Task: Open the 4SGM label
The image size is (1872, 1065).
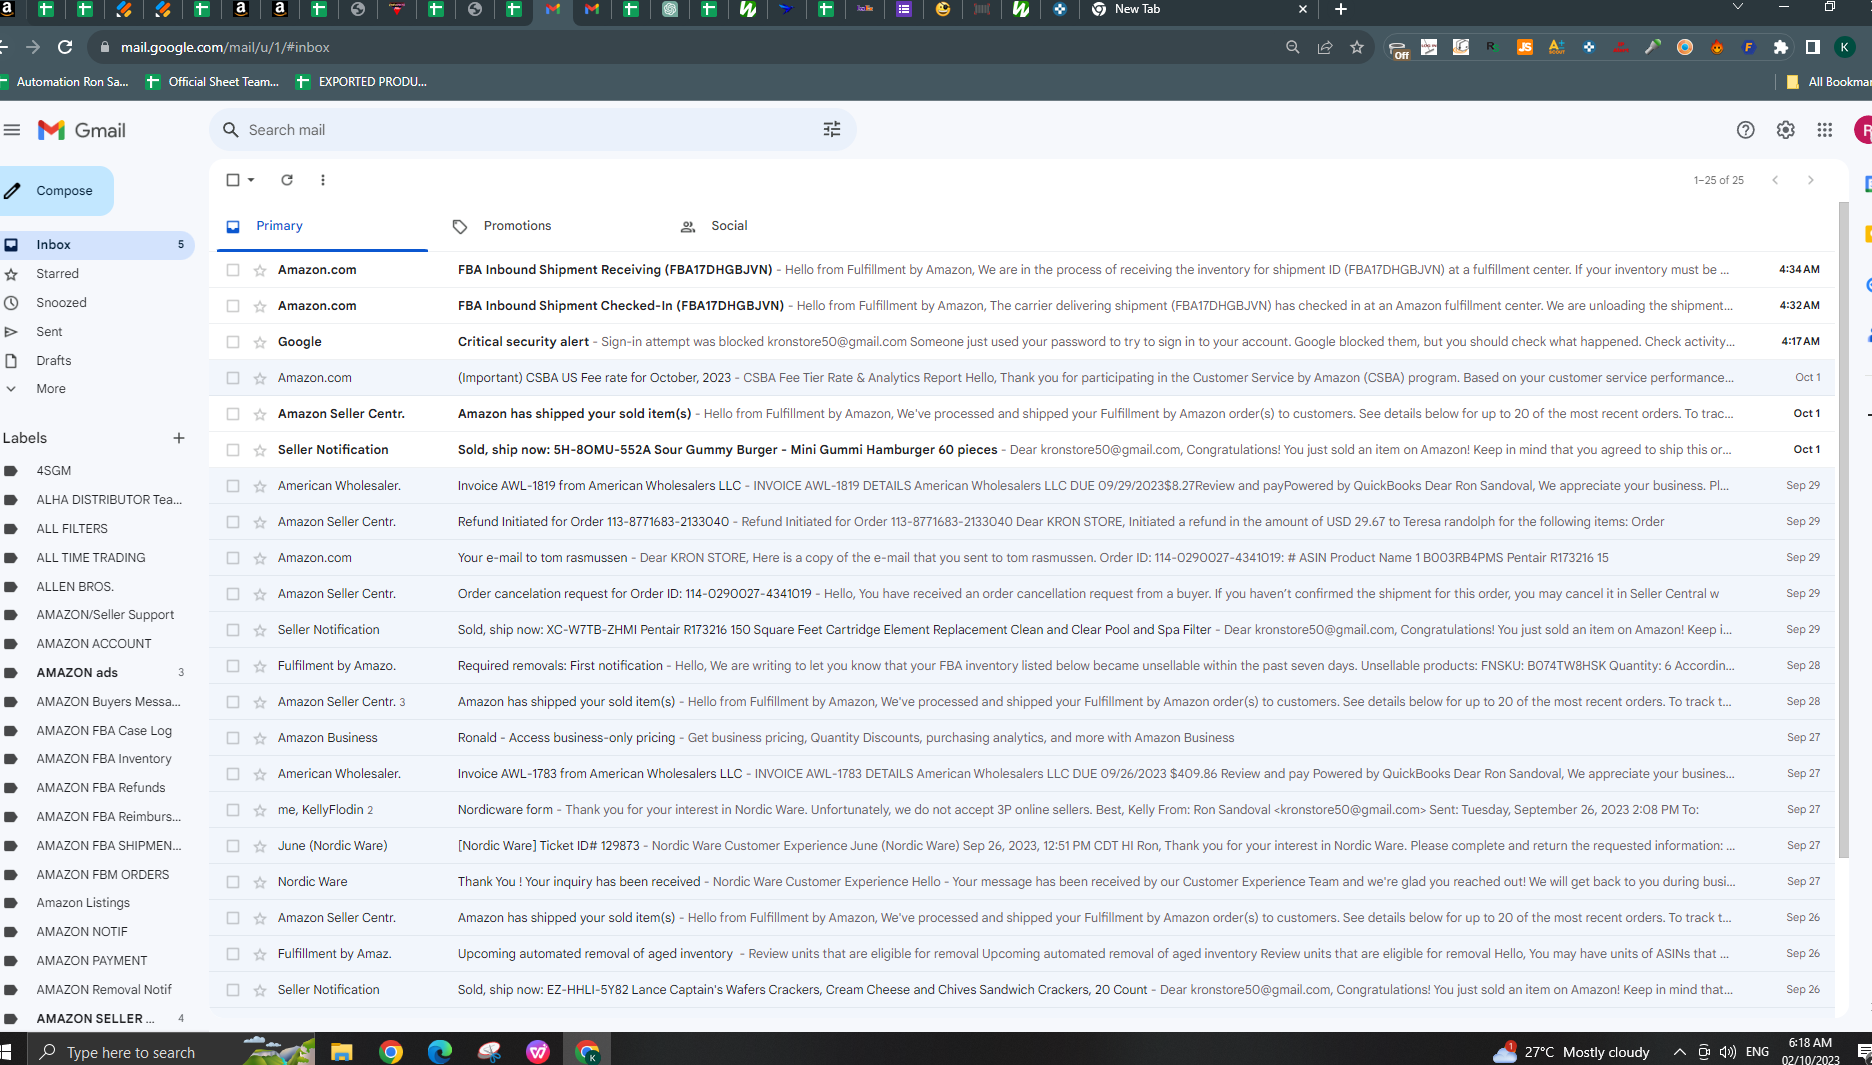Action: (53, 471)
